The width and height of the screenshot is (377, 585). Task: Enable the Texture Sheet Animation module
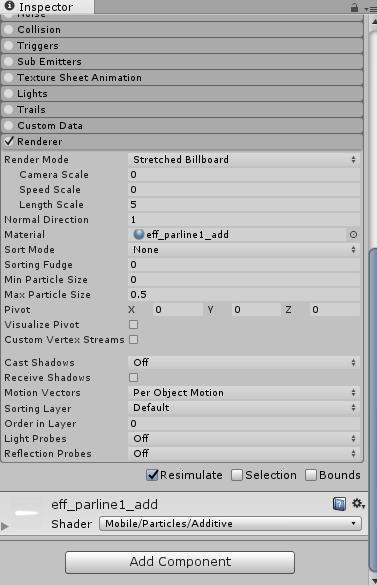coord(9,78)
